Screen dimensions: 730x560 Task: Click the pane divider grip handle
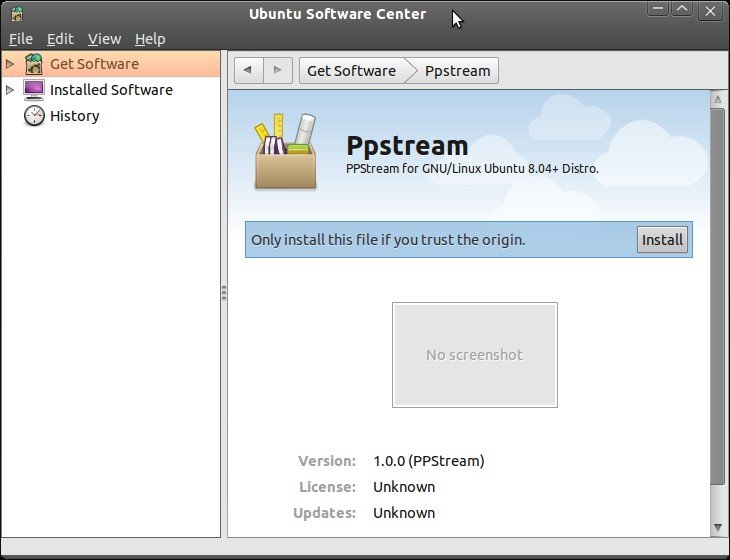click(x=224, y=293)
